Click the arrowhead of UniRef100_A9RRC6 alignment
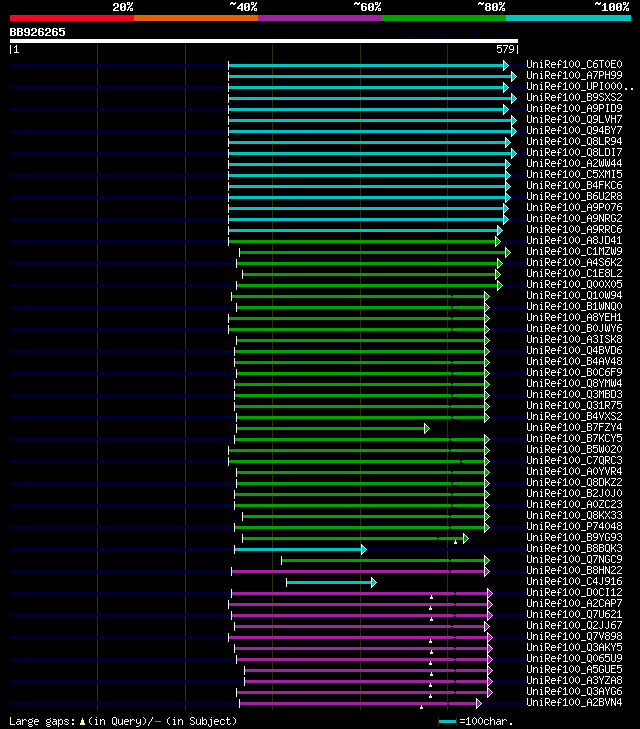 [x=500, y=231]
